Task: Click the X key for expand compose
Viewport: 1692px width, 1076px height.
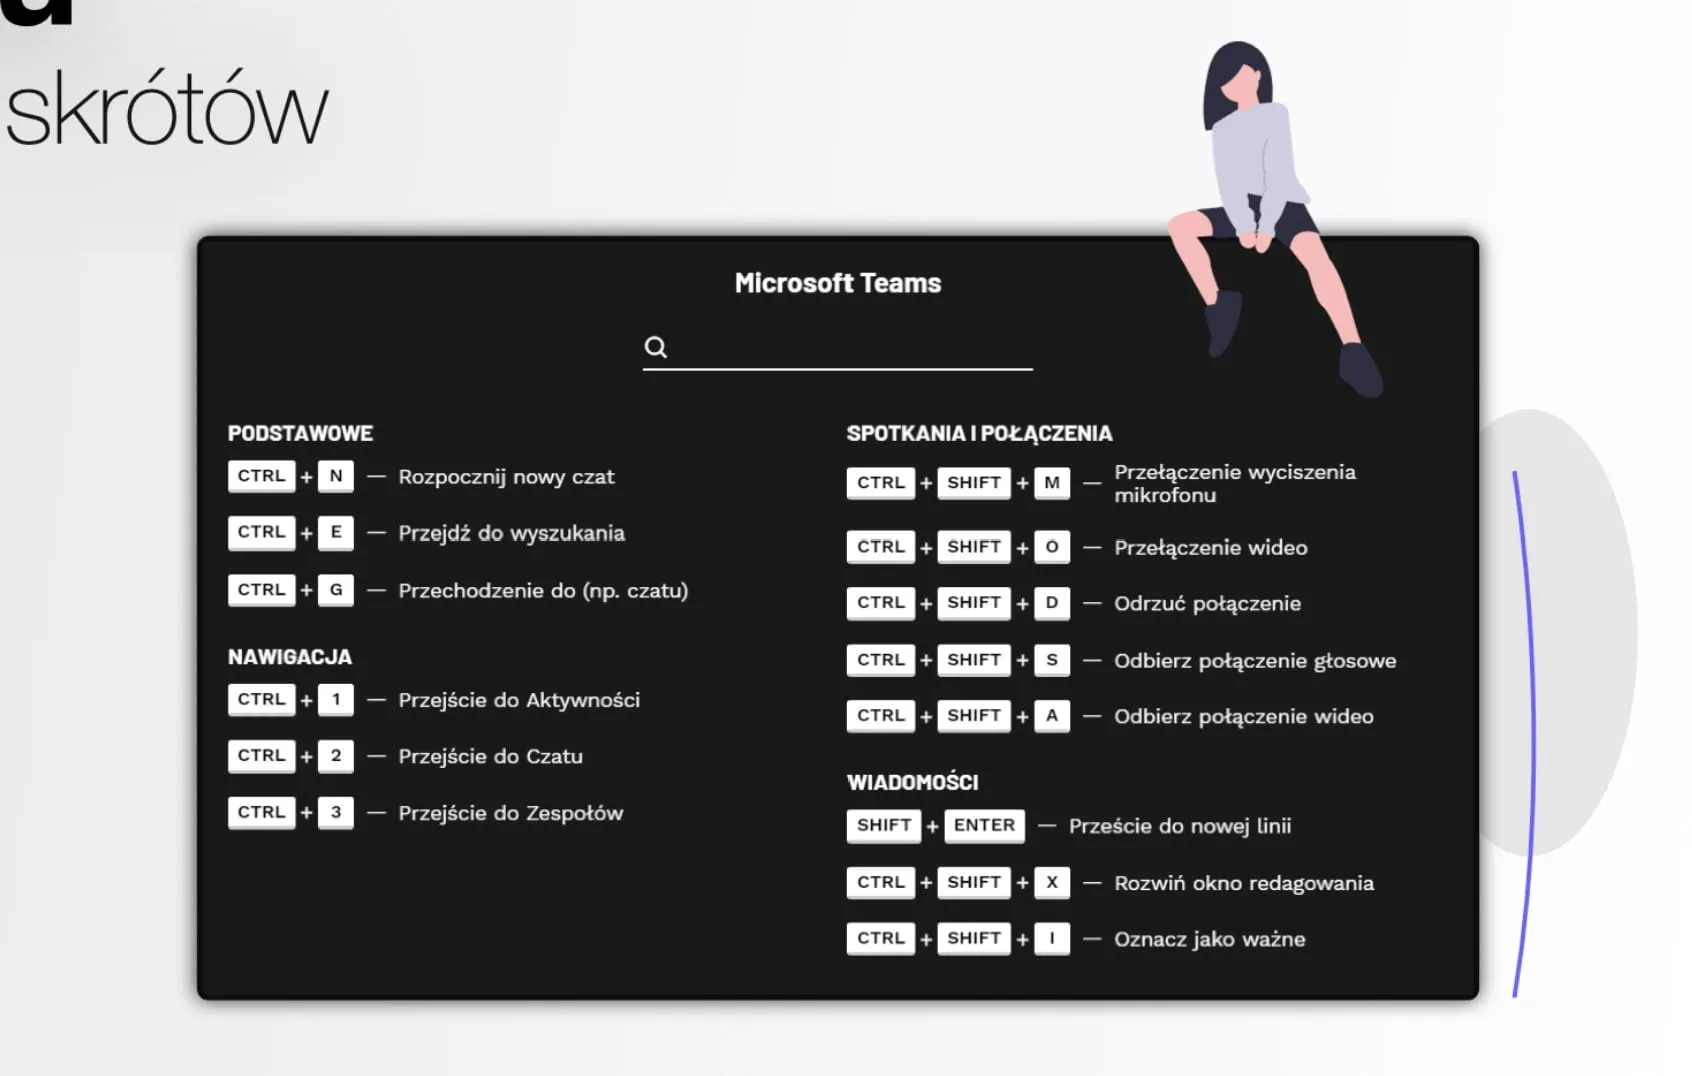Action: [1052, 882]
